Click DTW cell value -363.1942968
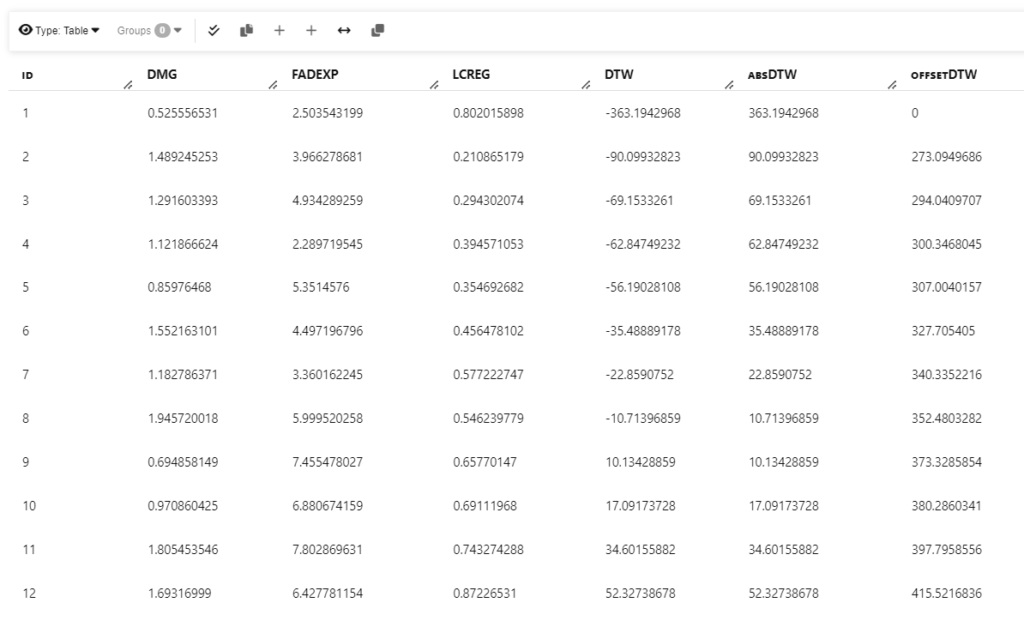The height and width of the screenshot is (639, 1024). (642, 113)
